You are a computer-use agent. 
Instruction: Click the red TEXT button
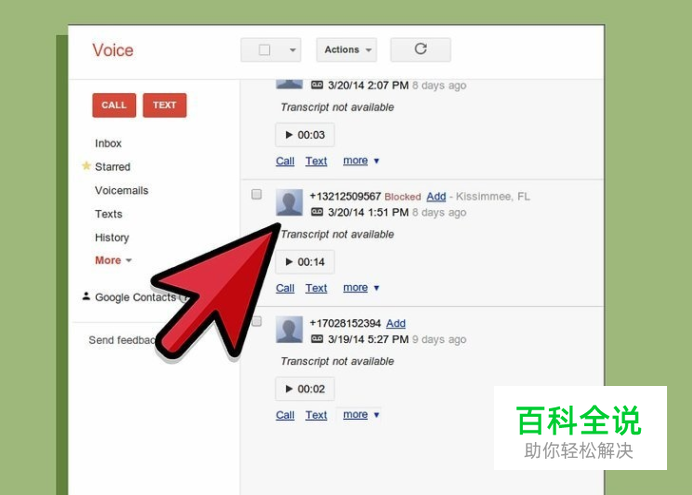click(x=165, y=105)
